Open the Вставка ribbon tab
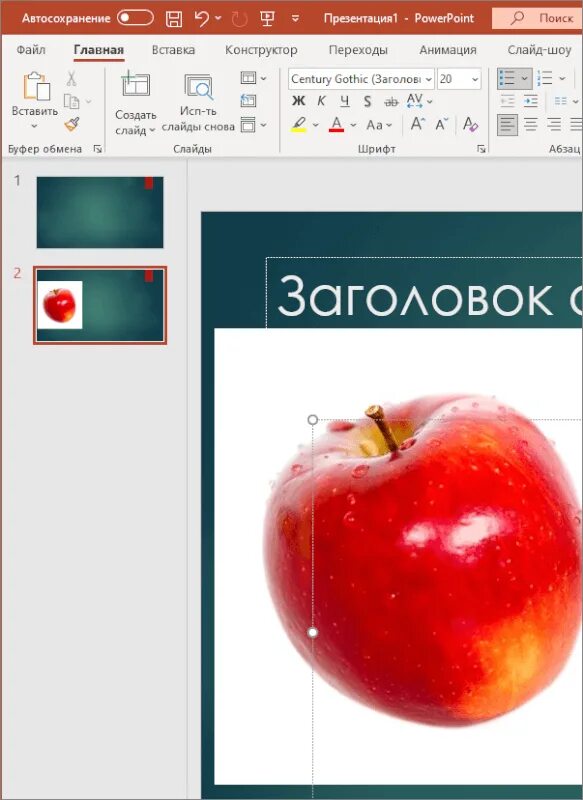This screenshot has height=800, width=583. [173, 50]
